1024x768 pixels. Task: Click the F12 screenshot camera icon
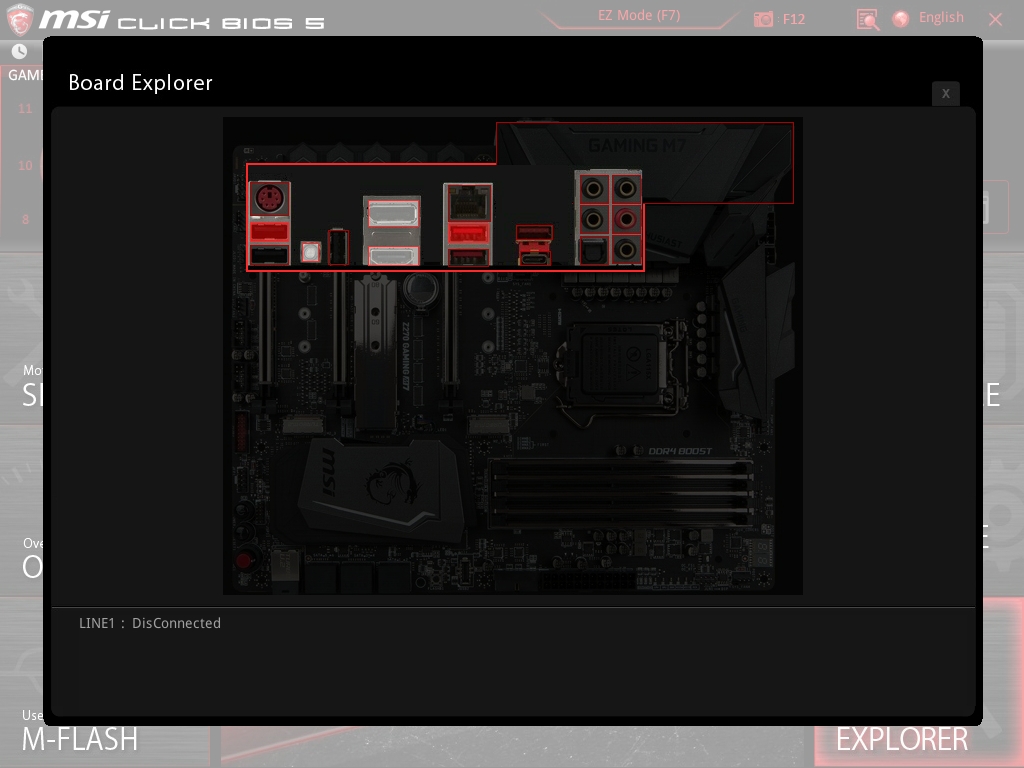point(763,19)
